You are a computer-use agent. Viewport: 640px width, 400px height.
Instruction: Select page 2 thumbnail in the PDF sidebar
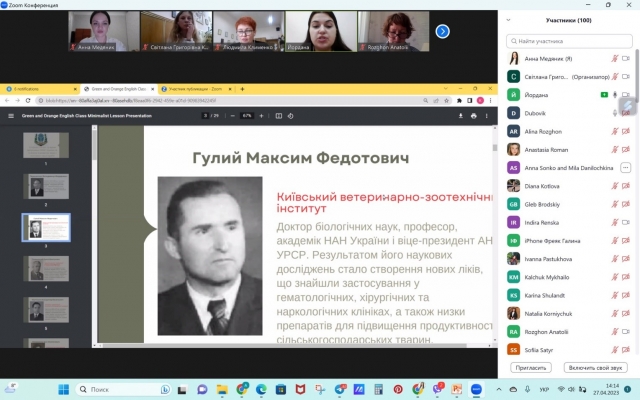pos(46,186)
